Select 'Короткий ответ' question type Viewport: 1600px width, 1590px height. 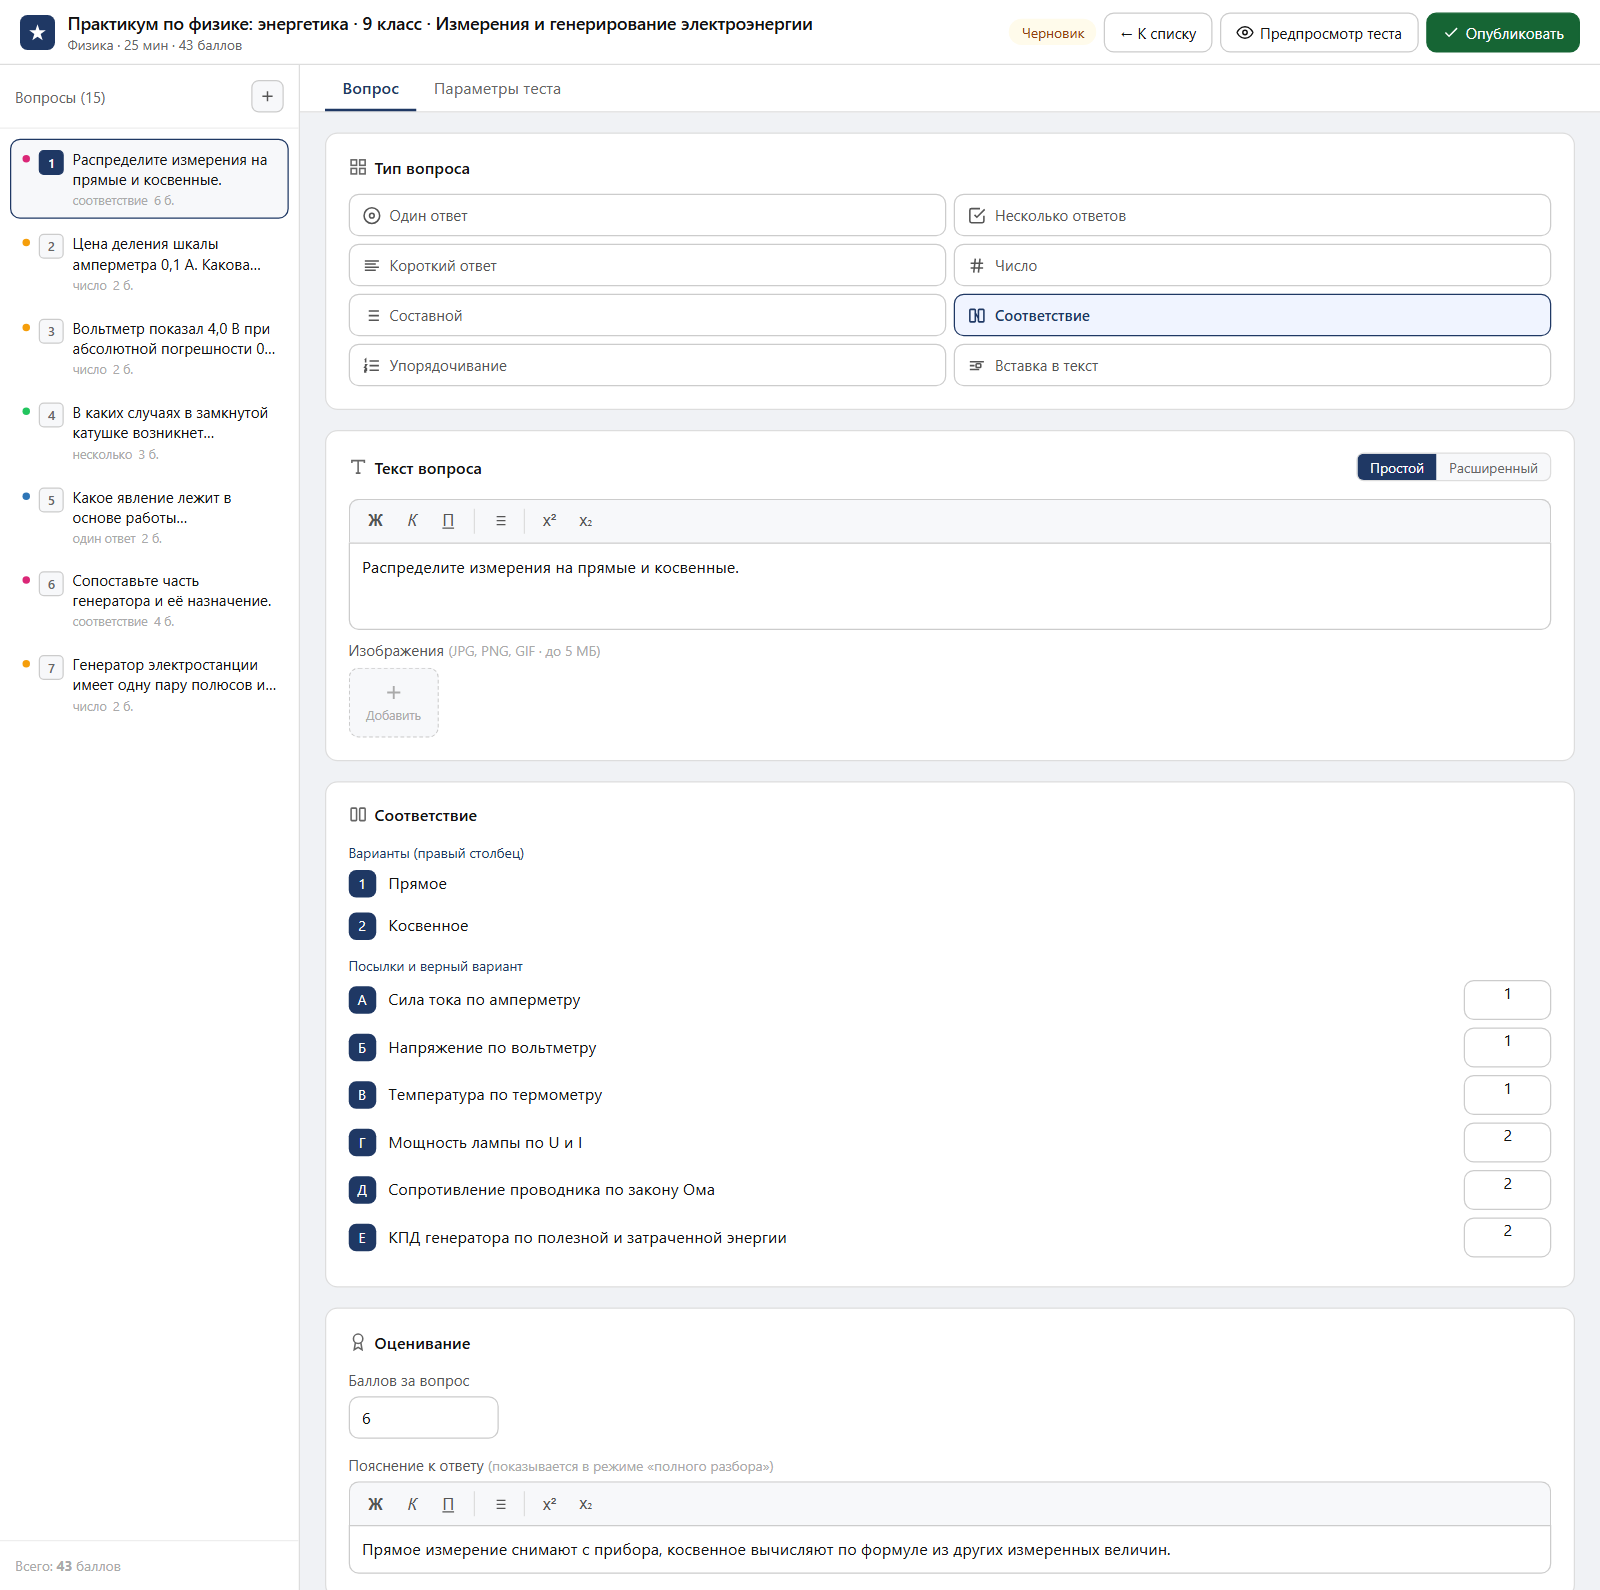tap(647, 265)
